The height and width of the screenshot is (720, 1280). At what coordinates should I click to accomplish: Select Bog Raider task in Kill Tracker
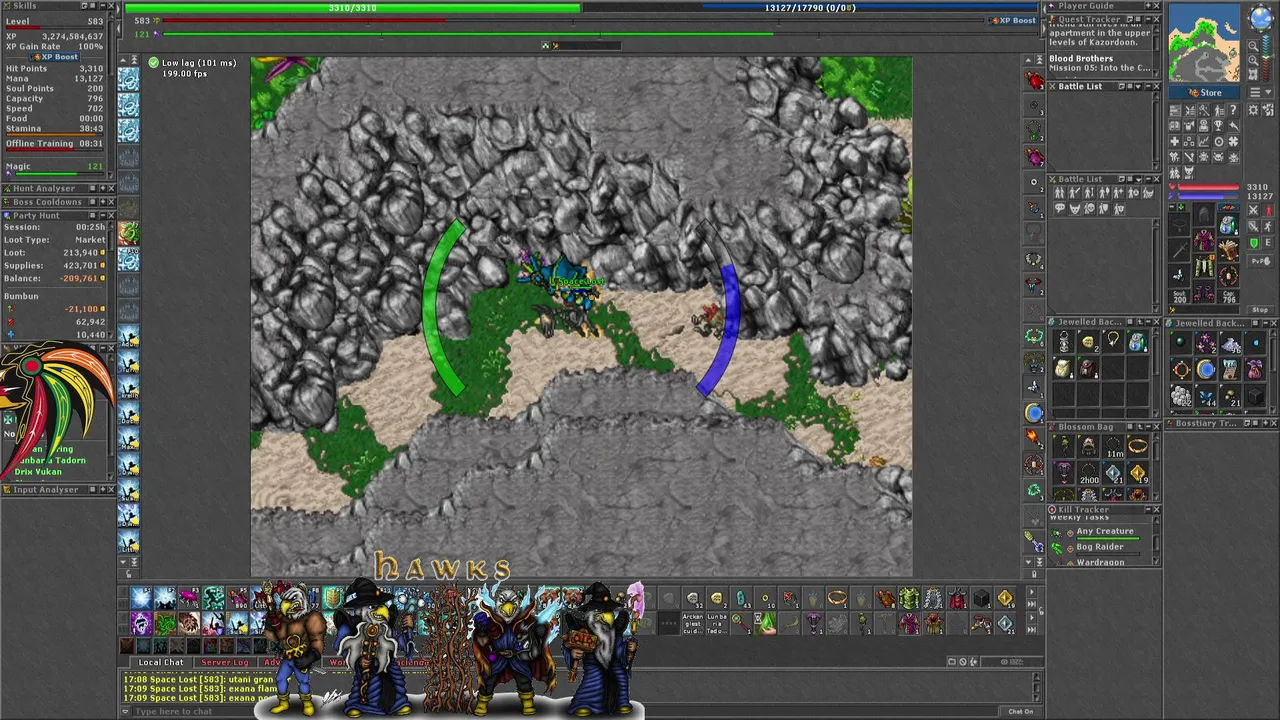[x=1100, y=547]
